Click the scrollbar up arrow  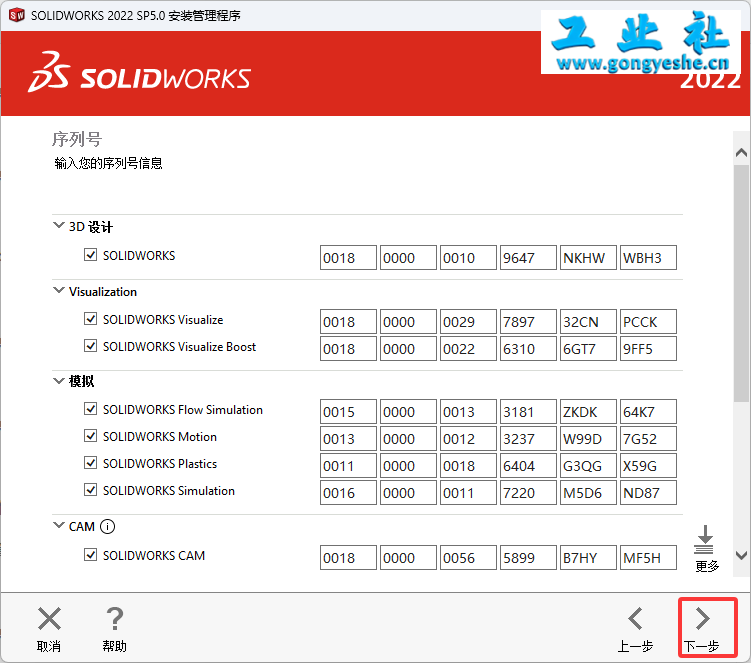pos(741,153)
